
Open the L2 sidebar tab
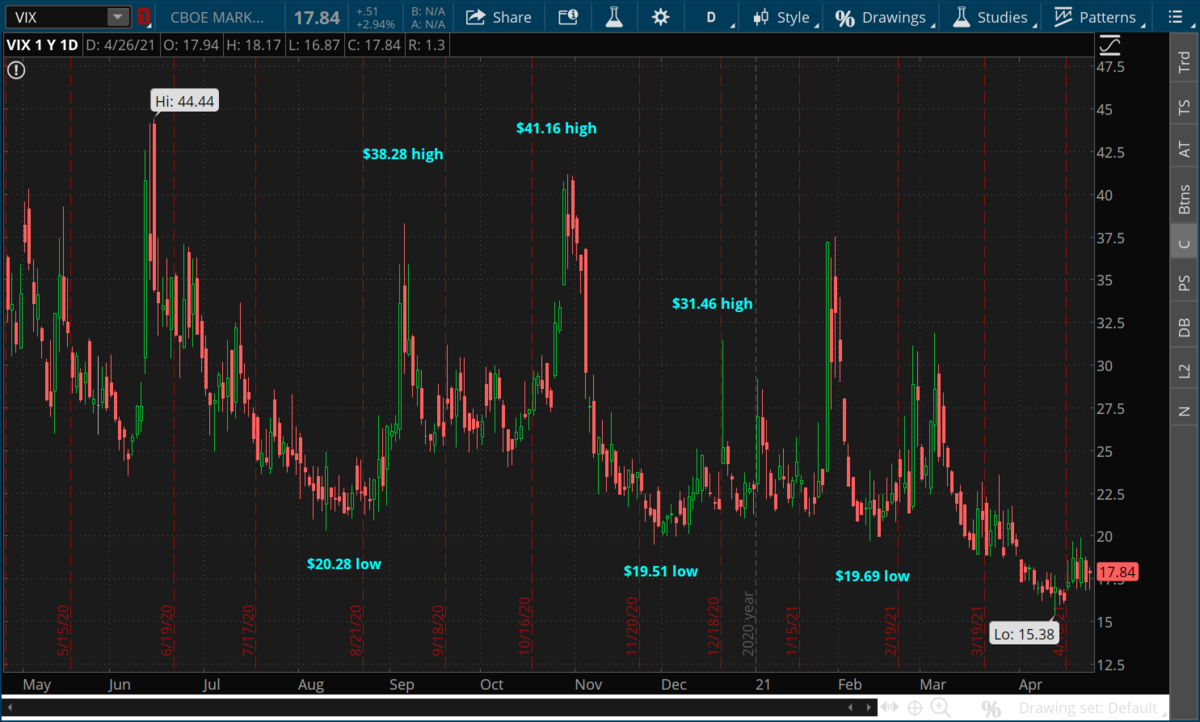[x=1185, y=371]
